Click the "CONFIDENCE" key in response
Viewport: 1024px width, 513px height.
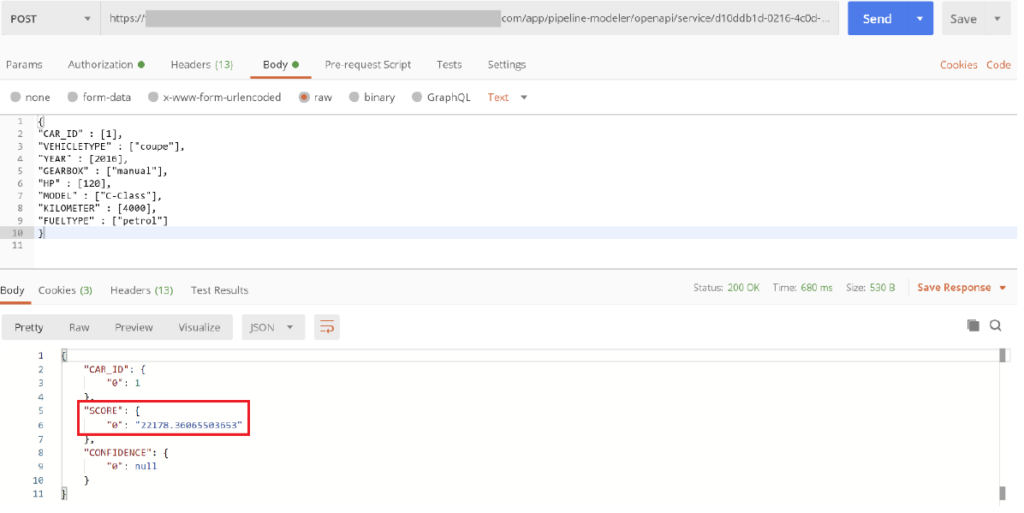point(120,452)
